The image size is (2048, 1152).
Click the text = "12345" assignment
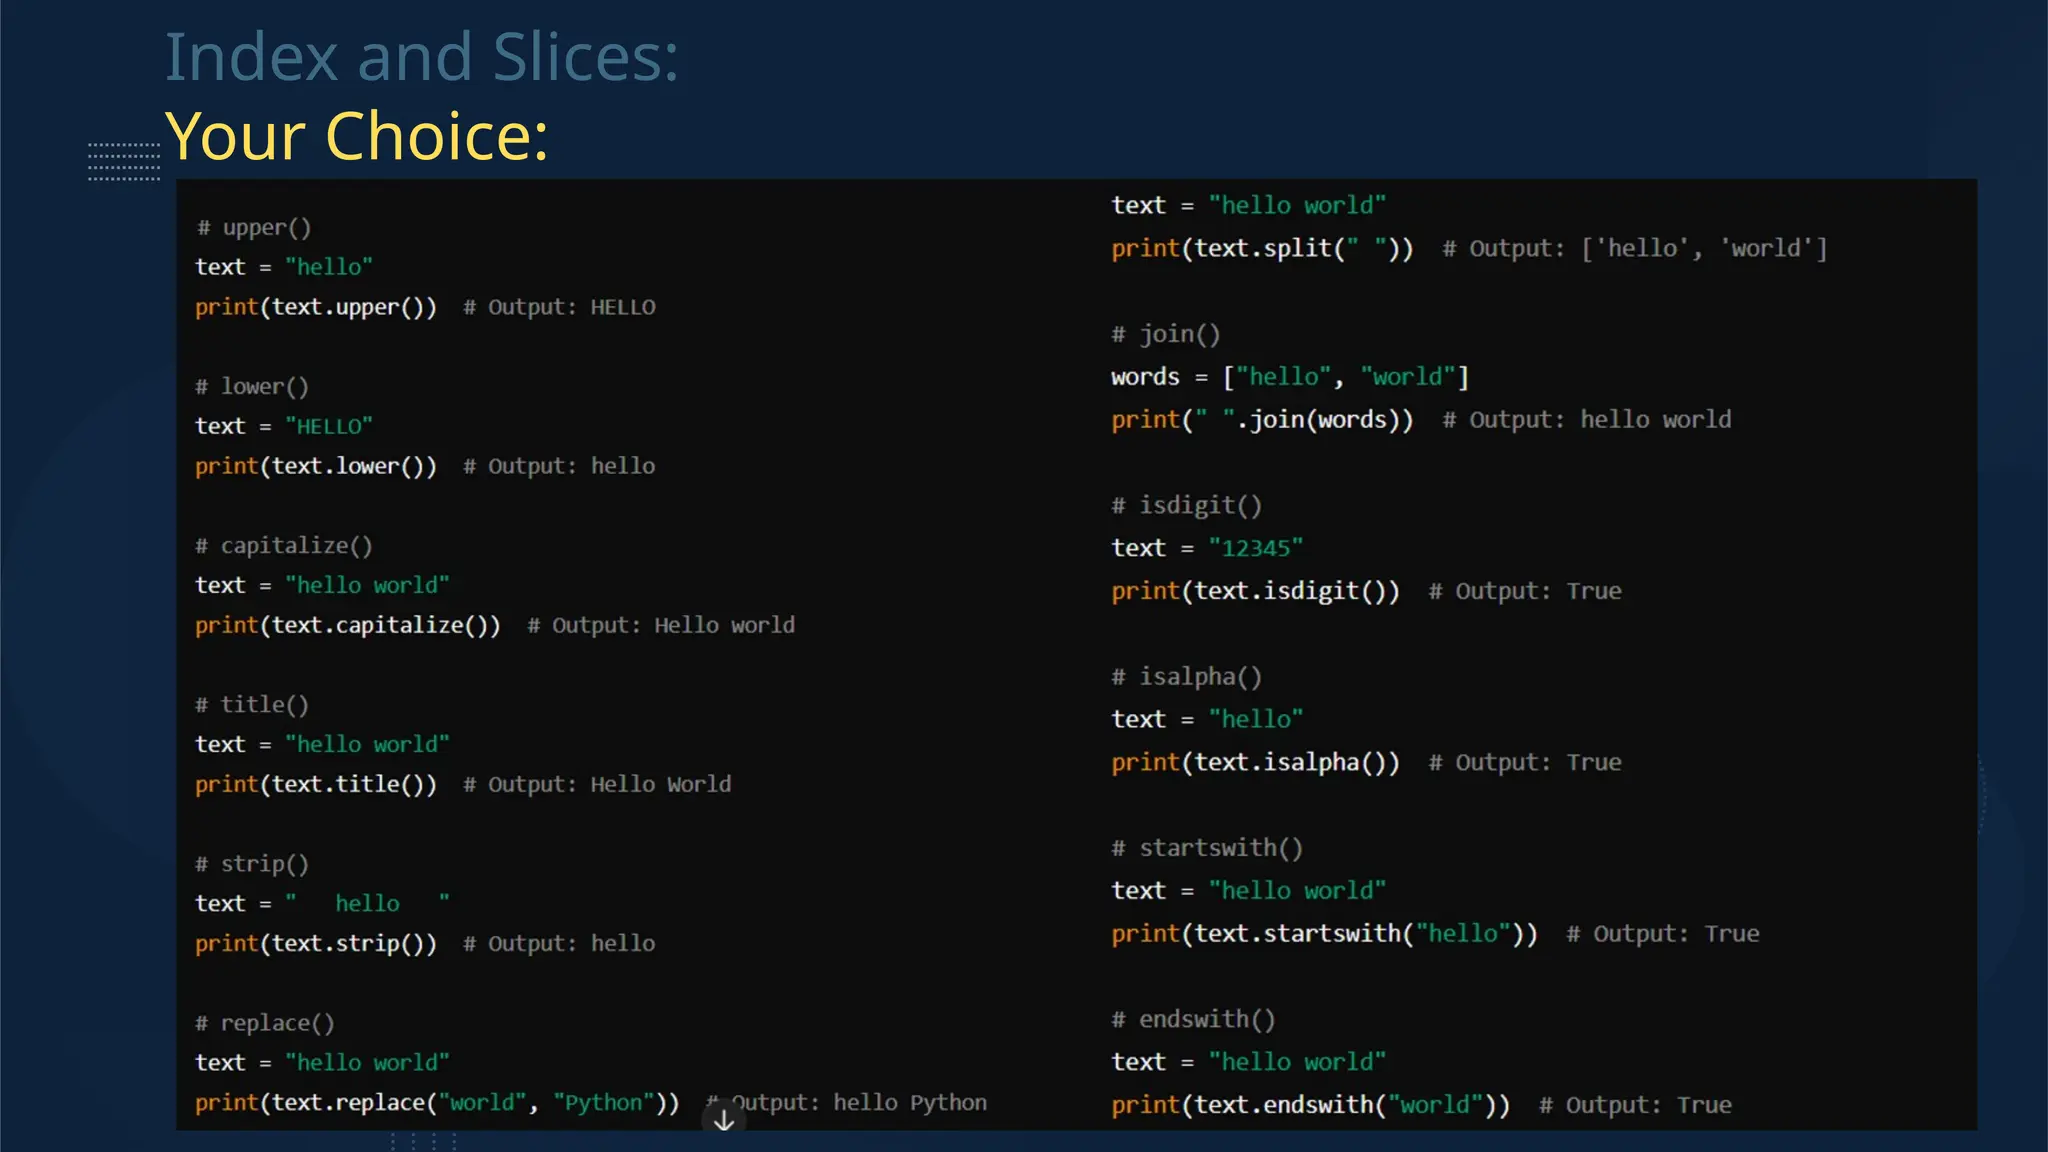[1207, 548]
